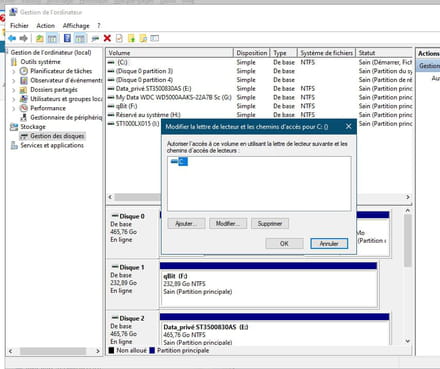440x369 pixels.
Task: Click the Ajouter... button
Action: tap(186, 224)
